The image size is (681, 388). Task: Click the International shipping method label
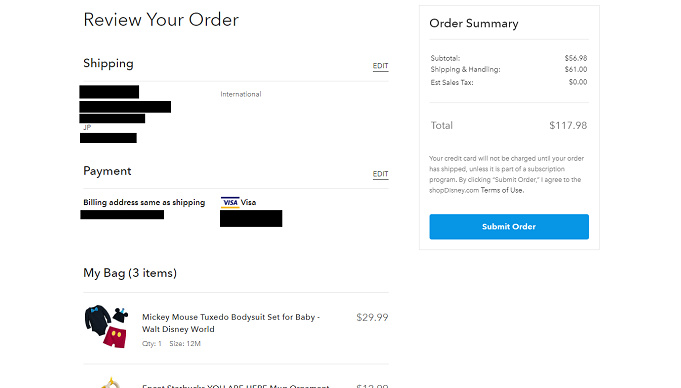click(241, 94)
